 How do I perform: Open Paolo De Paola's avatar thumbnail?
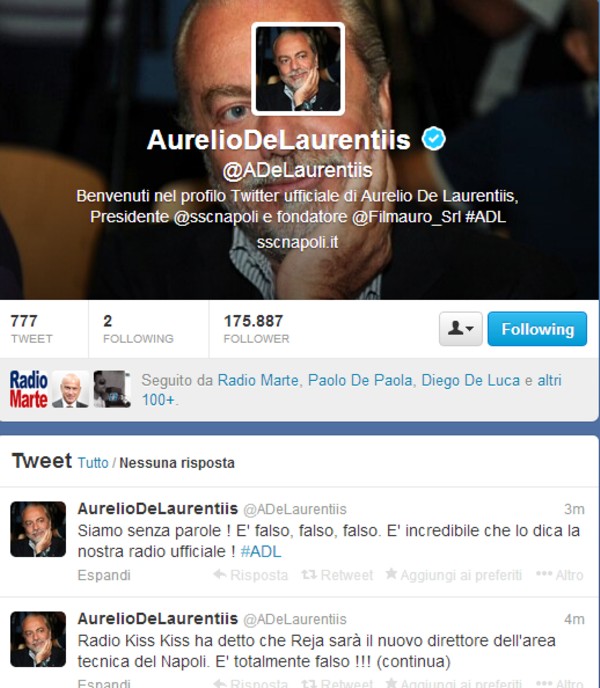70,389
